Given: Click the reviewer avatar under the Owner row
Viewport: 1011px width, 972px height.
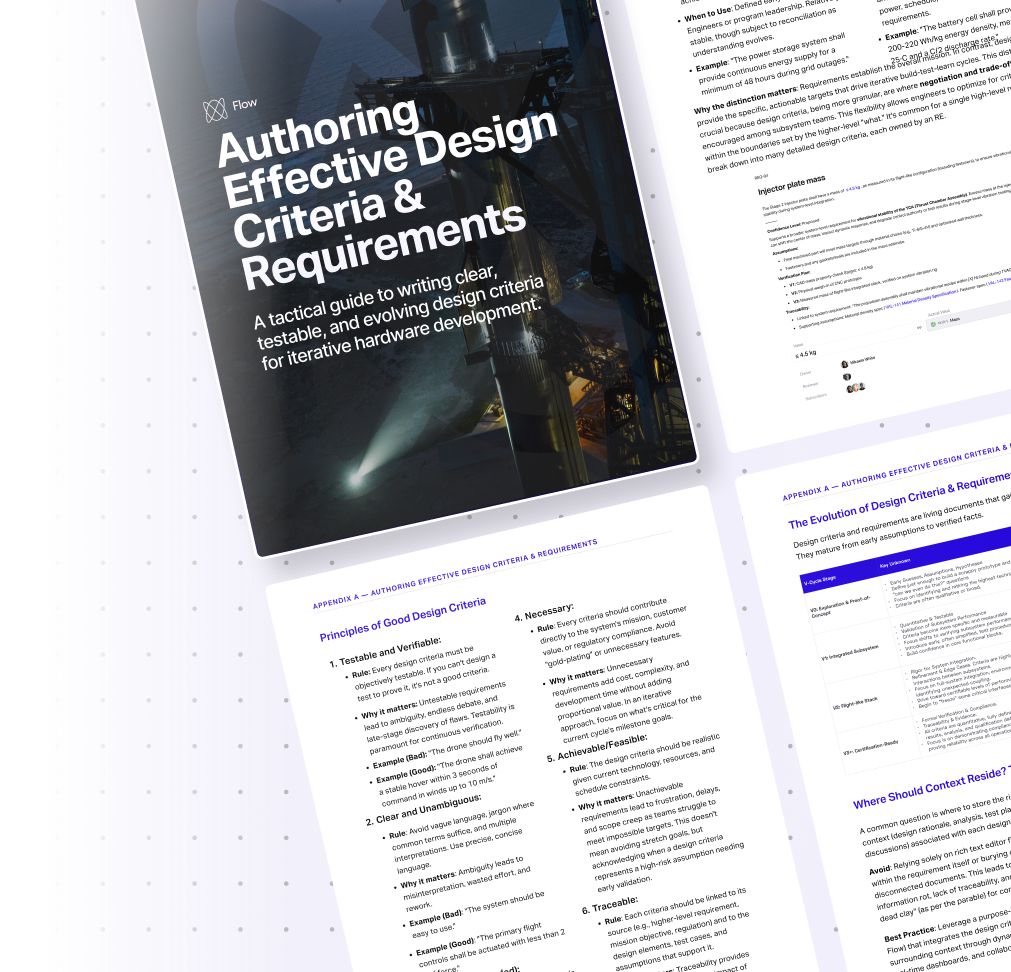Looking at the screenshot, I should [845, 377].
